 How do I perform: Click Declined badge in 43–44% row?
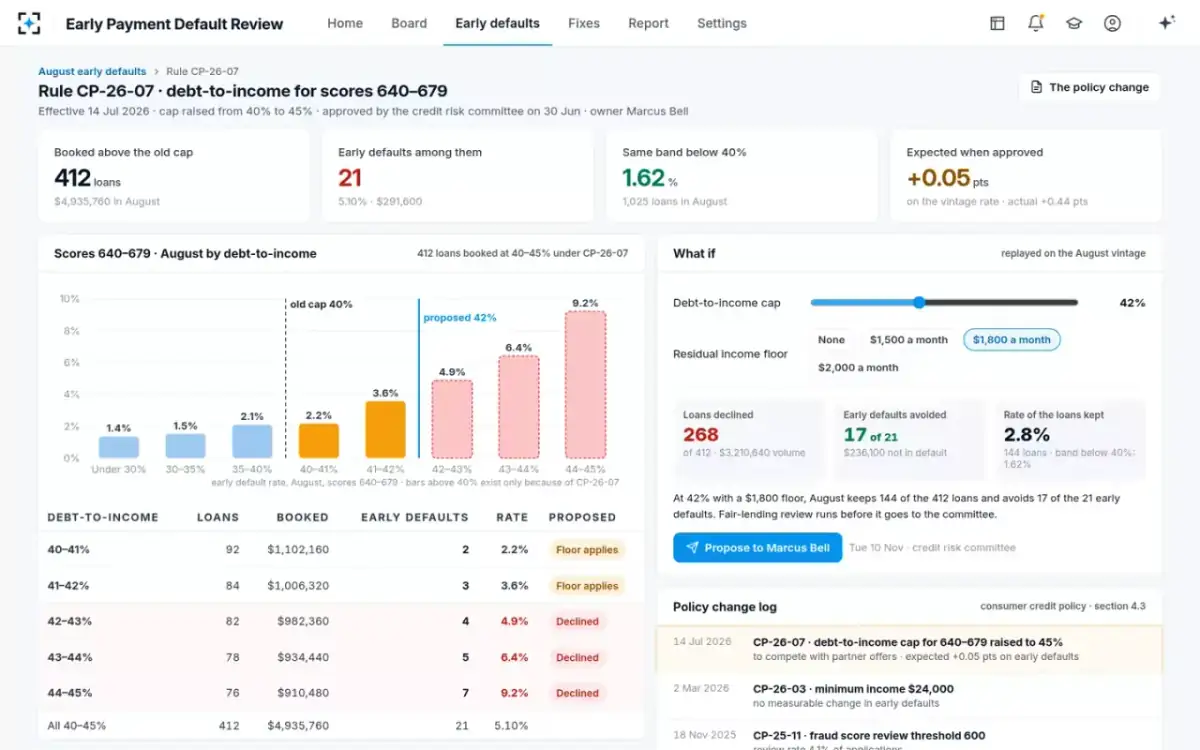[577, 657]
